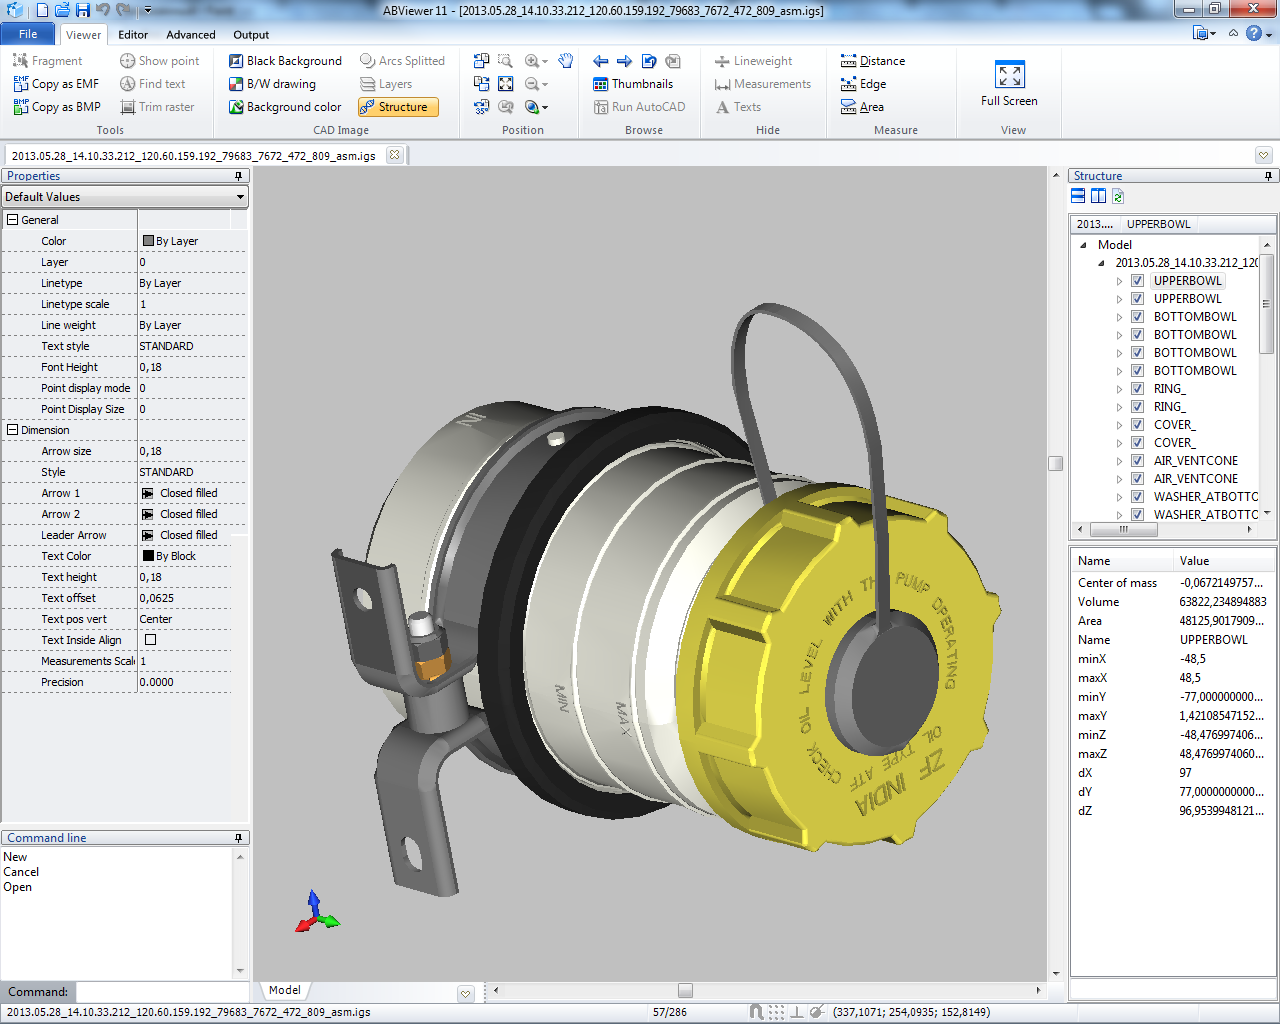
Task: Click the Thumbnails browse icon
Action: click(636, 84)
